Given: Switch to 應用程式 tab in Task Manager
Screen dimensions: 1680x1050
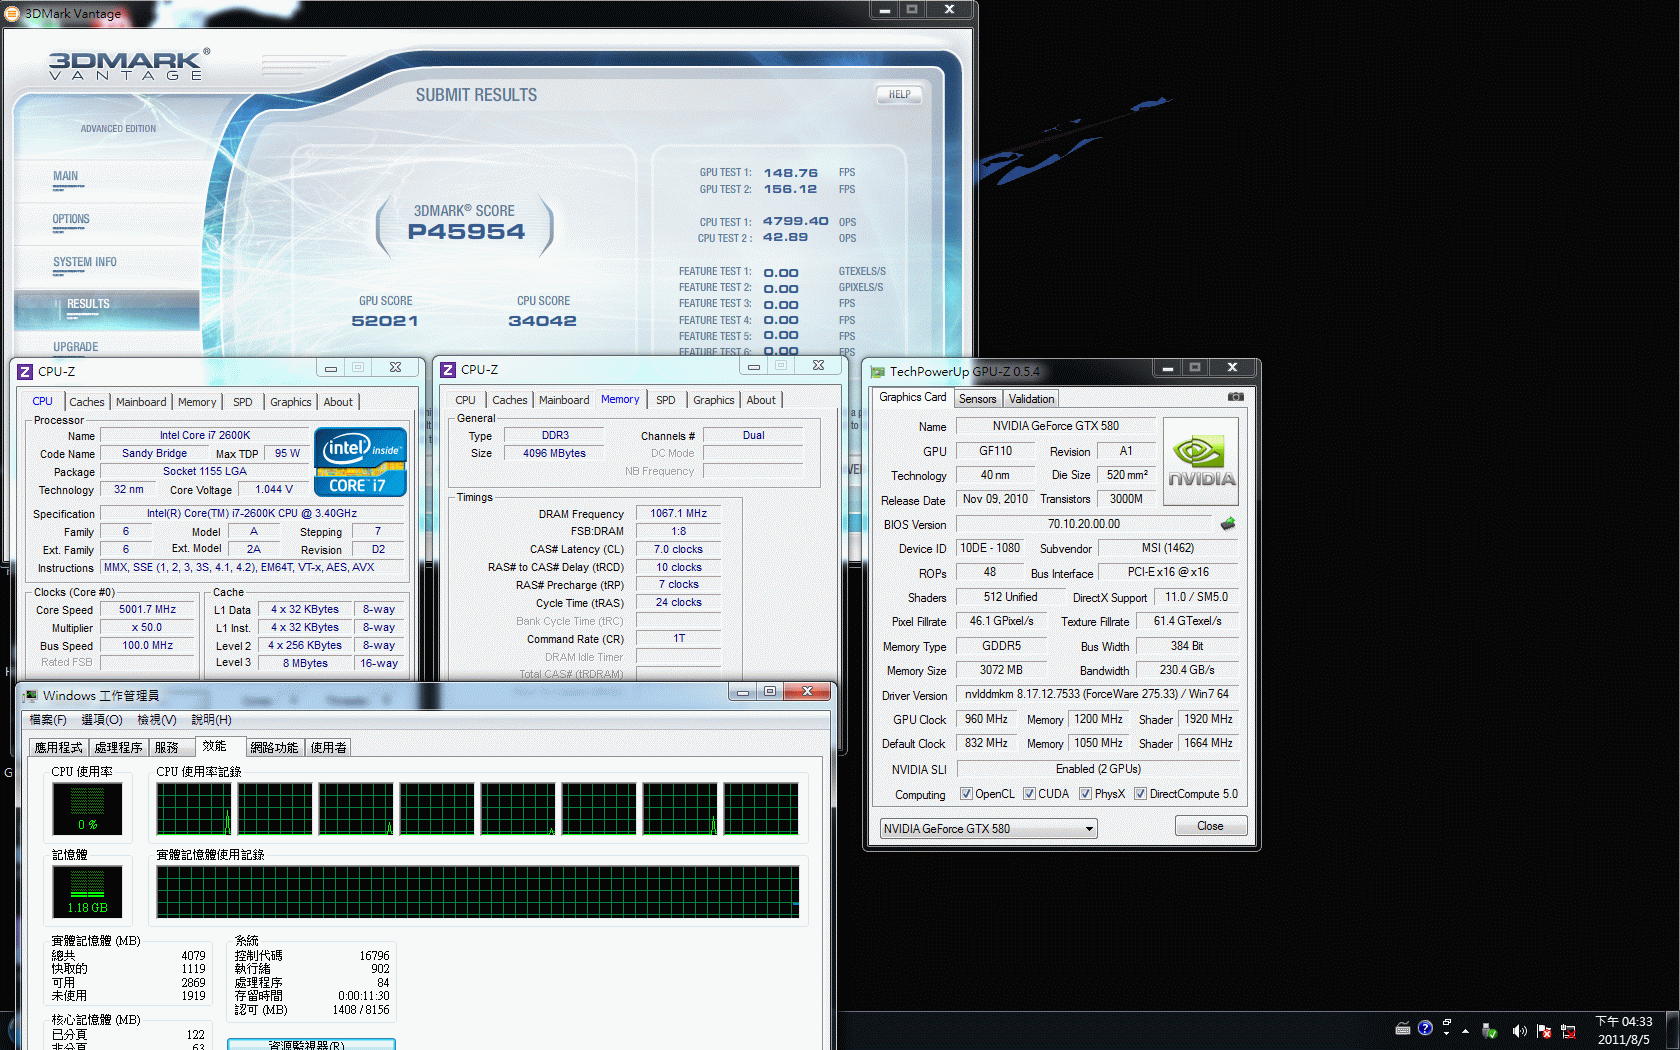Looking at the screenshot, I should point(59,747).
